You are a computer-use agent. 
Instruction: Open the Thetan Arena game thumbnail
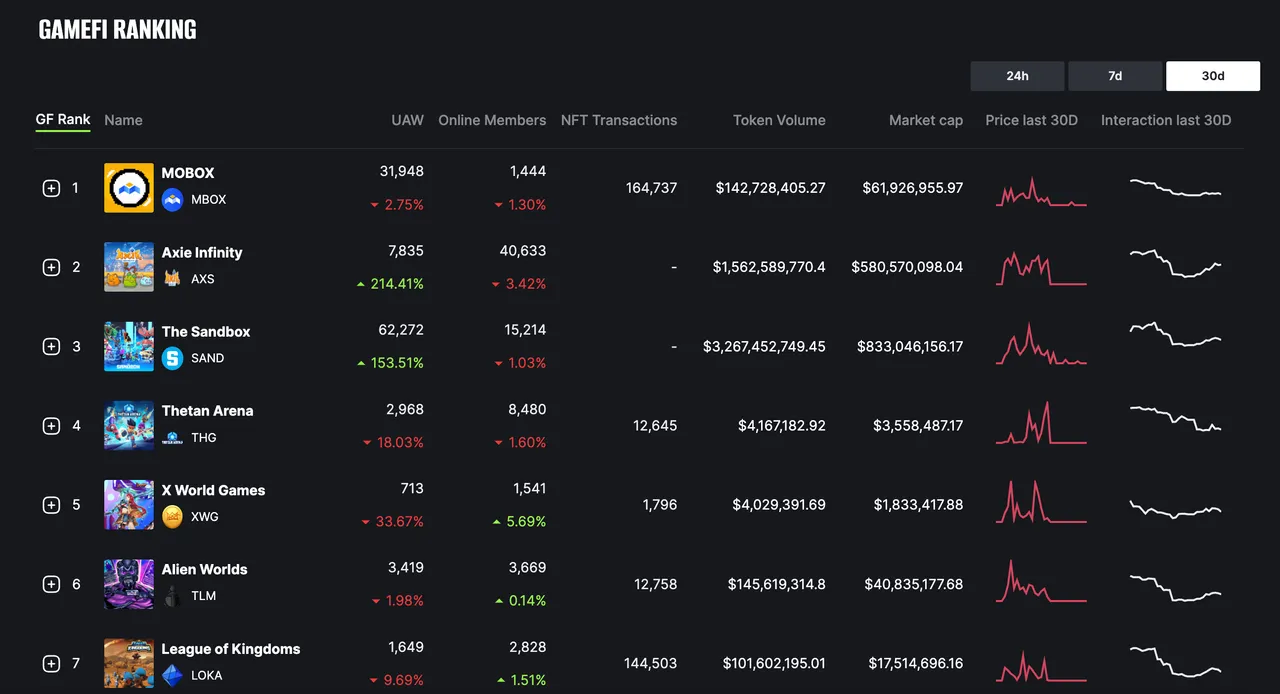[129, 425]
